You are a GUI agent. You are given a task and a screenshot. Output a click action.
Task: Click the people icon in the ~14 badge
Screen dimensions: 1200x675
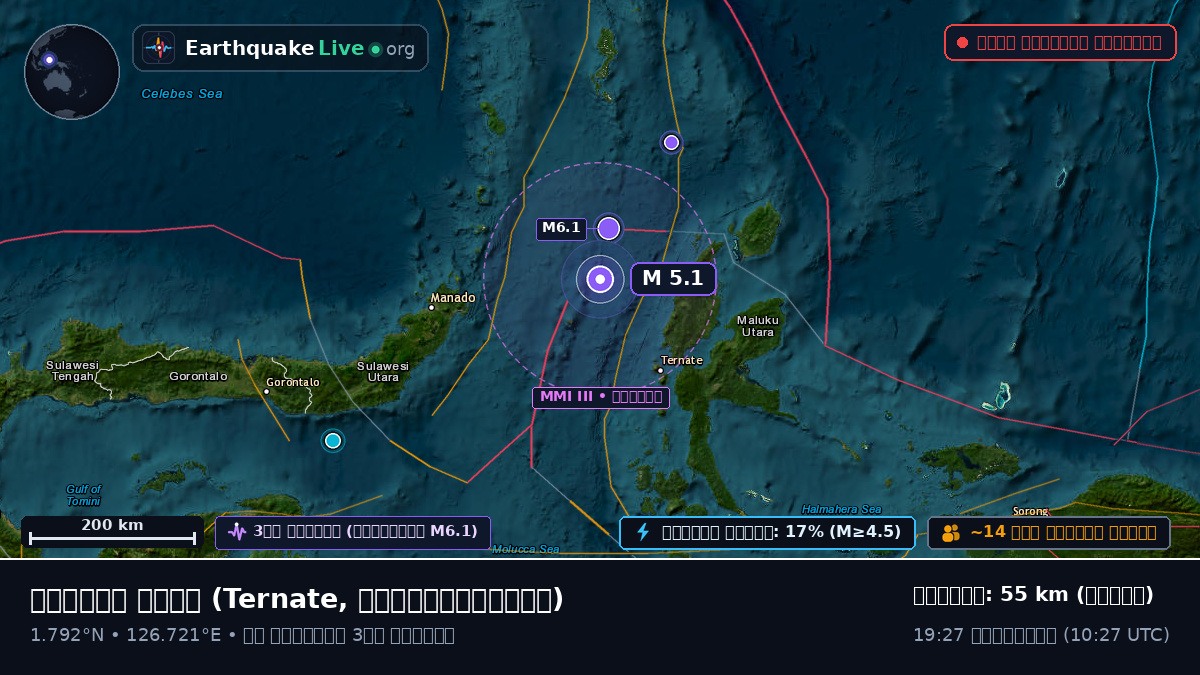click(x=951, y=533)
